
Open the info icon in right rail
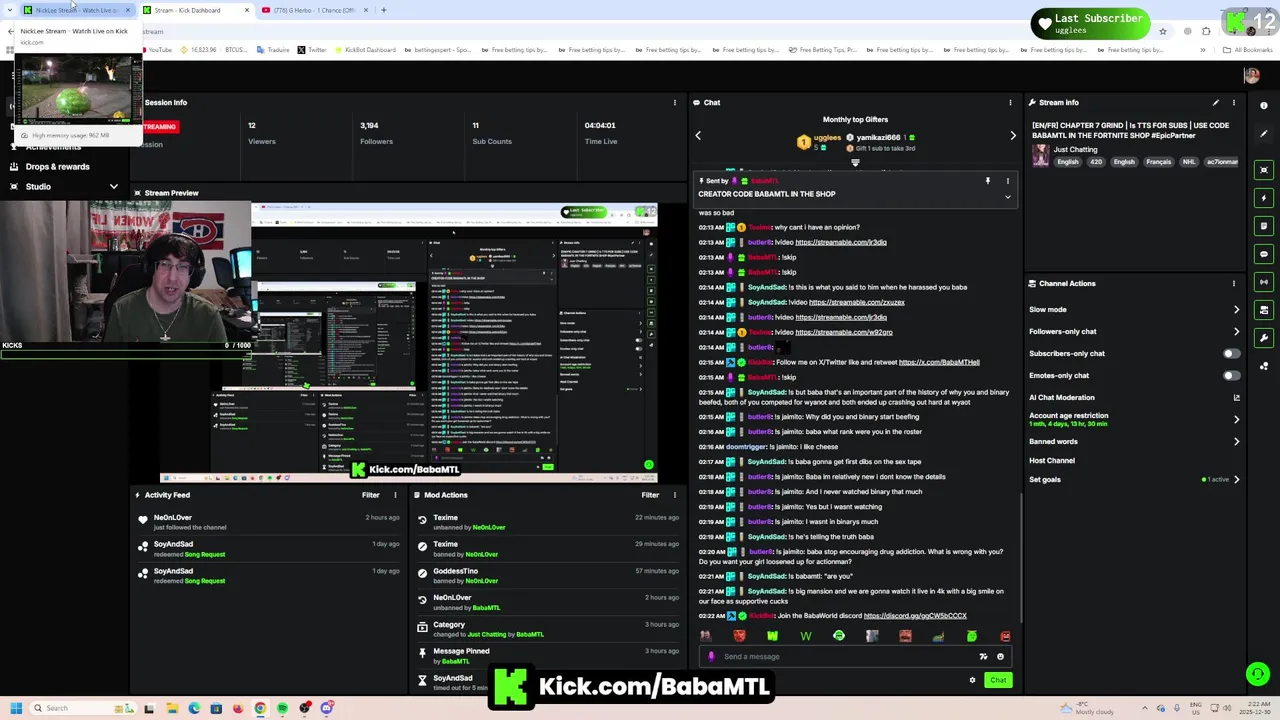[1264, 105]
